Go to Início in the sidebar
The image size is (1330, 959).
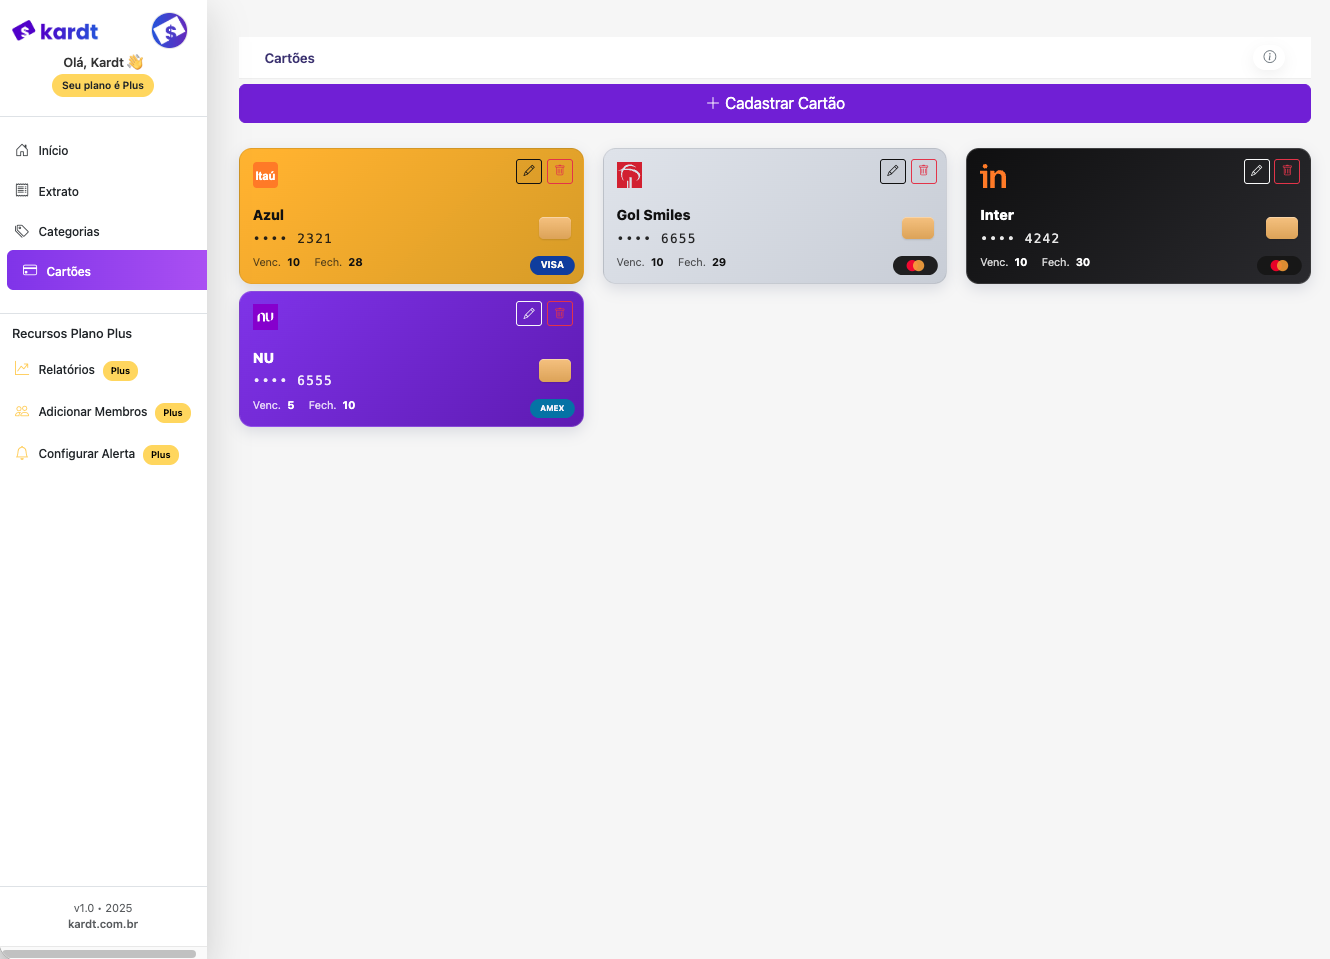[53, 151]
